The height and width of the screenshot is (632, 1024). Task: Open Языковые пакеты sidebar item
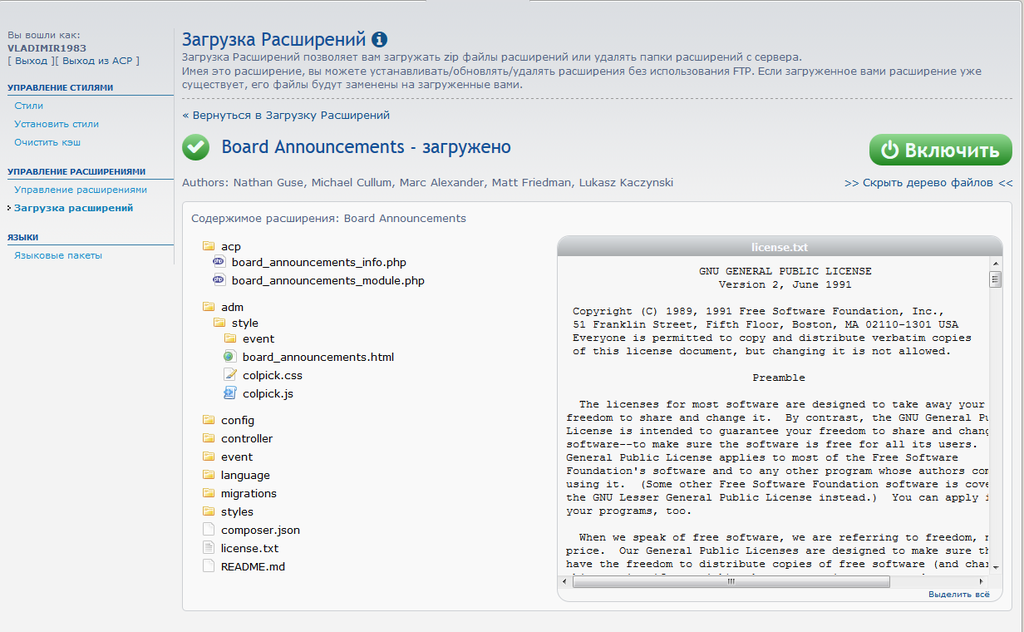point(58,255)
